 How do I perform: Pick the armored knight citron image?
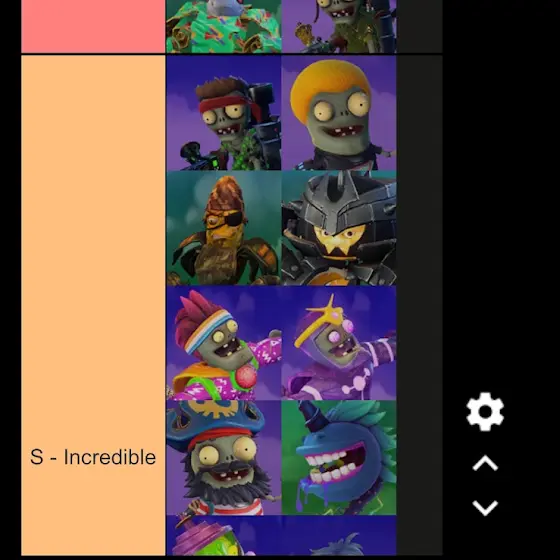pyautogui.click(x=339, y=228)
